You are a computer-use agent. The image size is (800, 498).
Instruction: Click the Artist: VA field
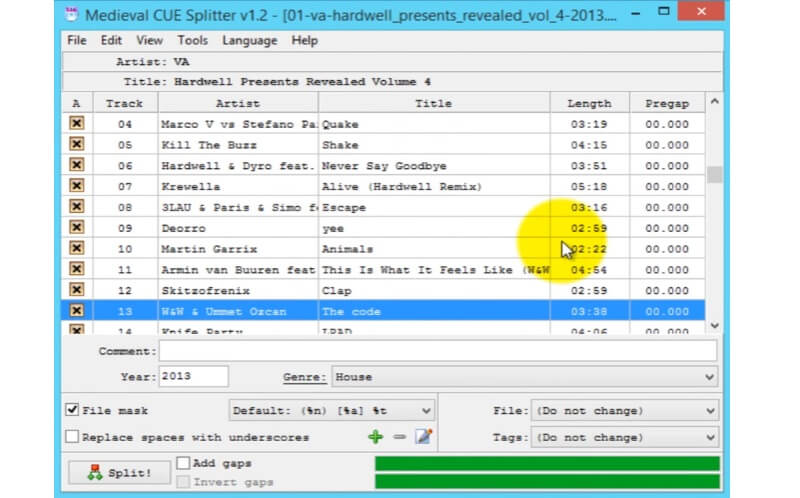392,62
